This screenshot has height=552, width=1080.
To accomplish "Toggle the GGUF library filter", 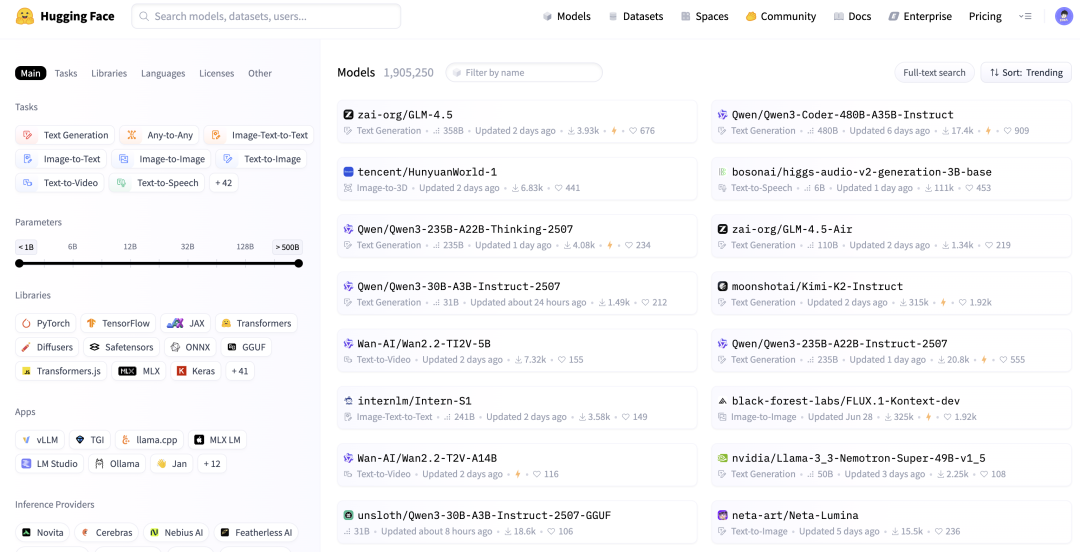I will (247, 347).
